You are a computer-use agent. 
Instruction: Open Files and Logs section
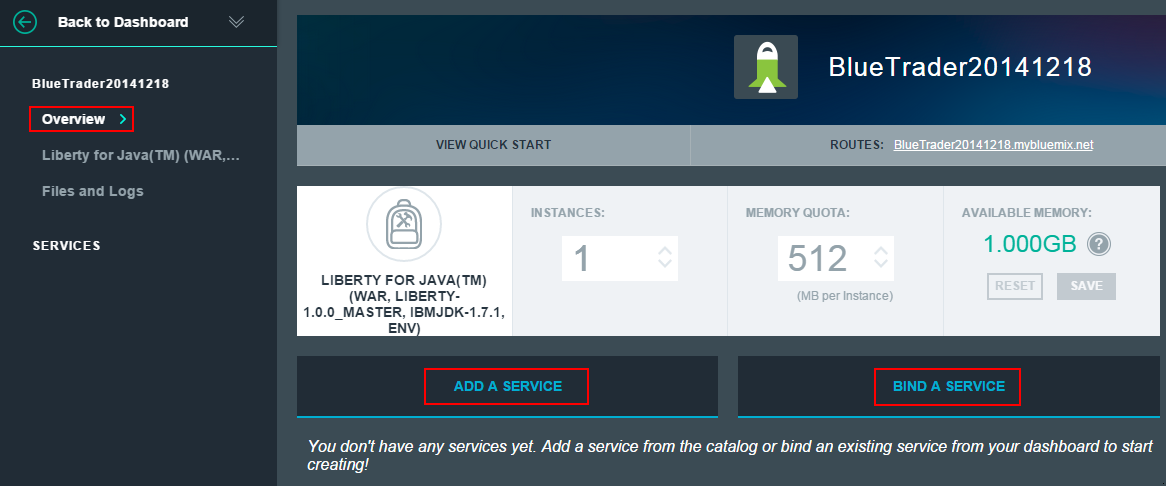tap(92, 191)
